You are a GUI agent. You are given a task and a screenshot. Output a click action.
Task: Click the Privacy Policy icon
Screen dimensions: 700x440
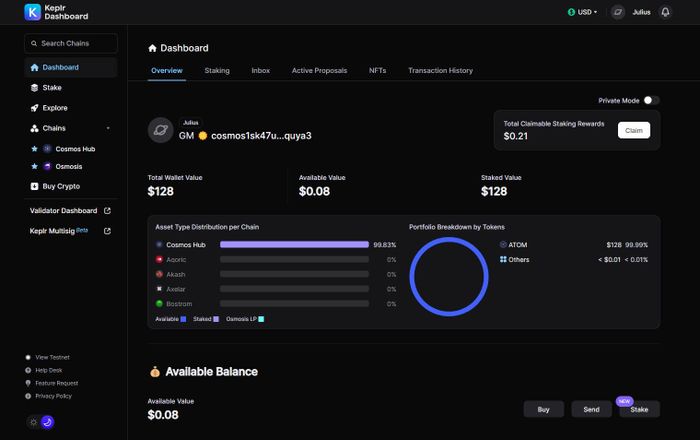(28, 396)
